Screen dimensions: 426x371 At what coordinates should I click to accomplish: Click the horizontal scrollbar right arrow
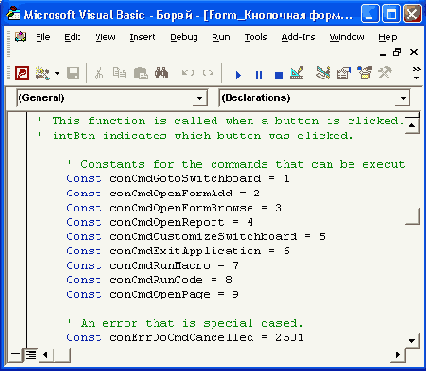click(397, 355)
